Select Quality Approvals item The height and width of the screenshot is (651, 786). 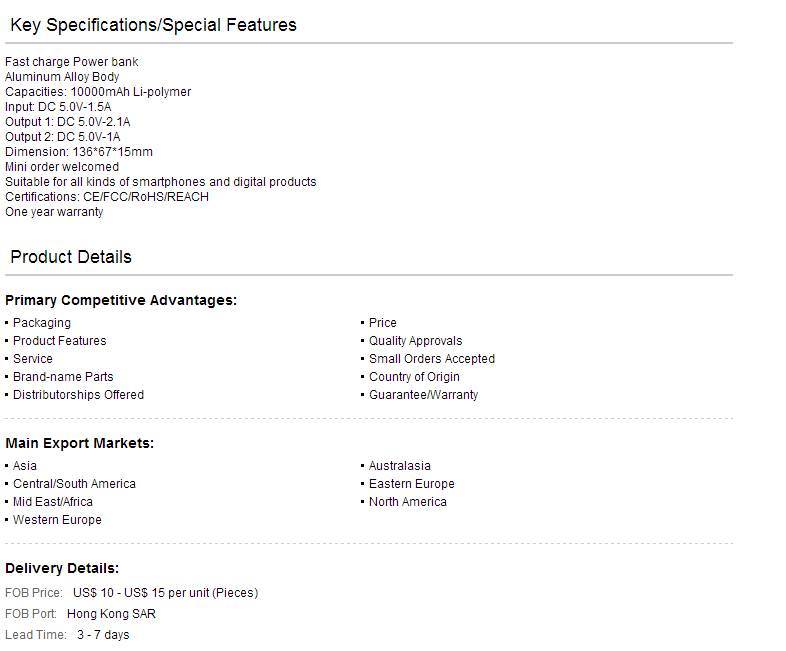point(416,341)
